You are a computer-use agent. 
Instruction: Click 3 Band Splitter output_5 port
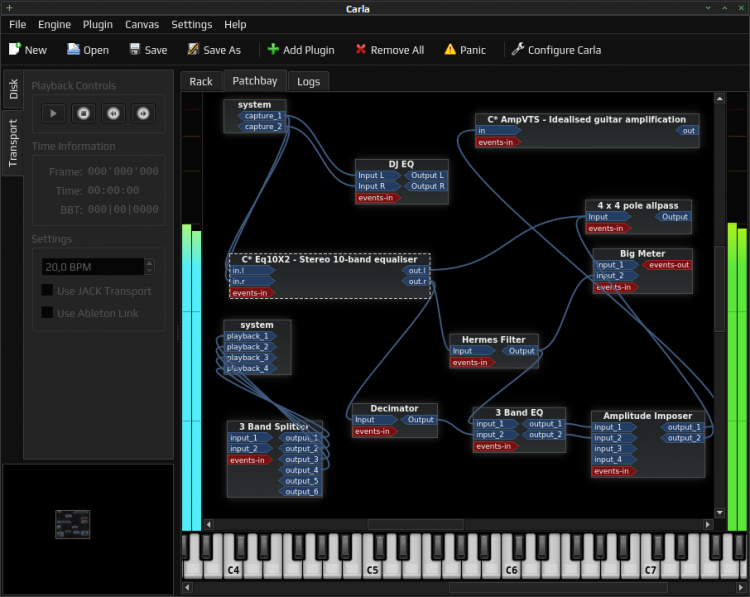point(300,481)
